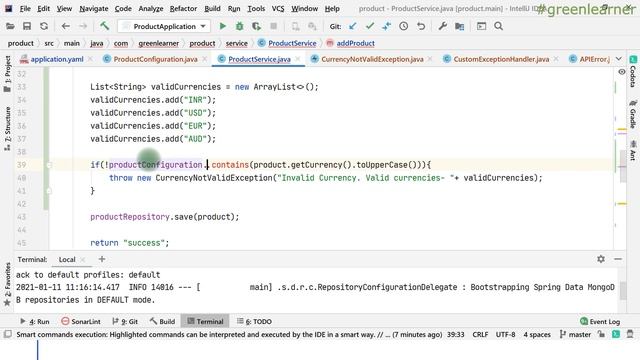
Task: Open the Codota side panel
Action: [633, 72]
